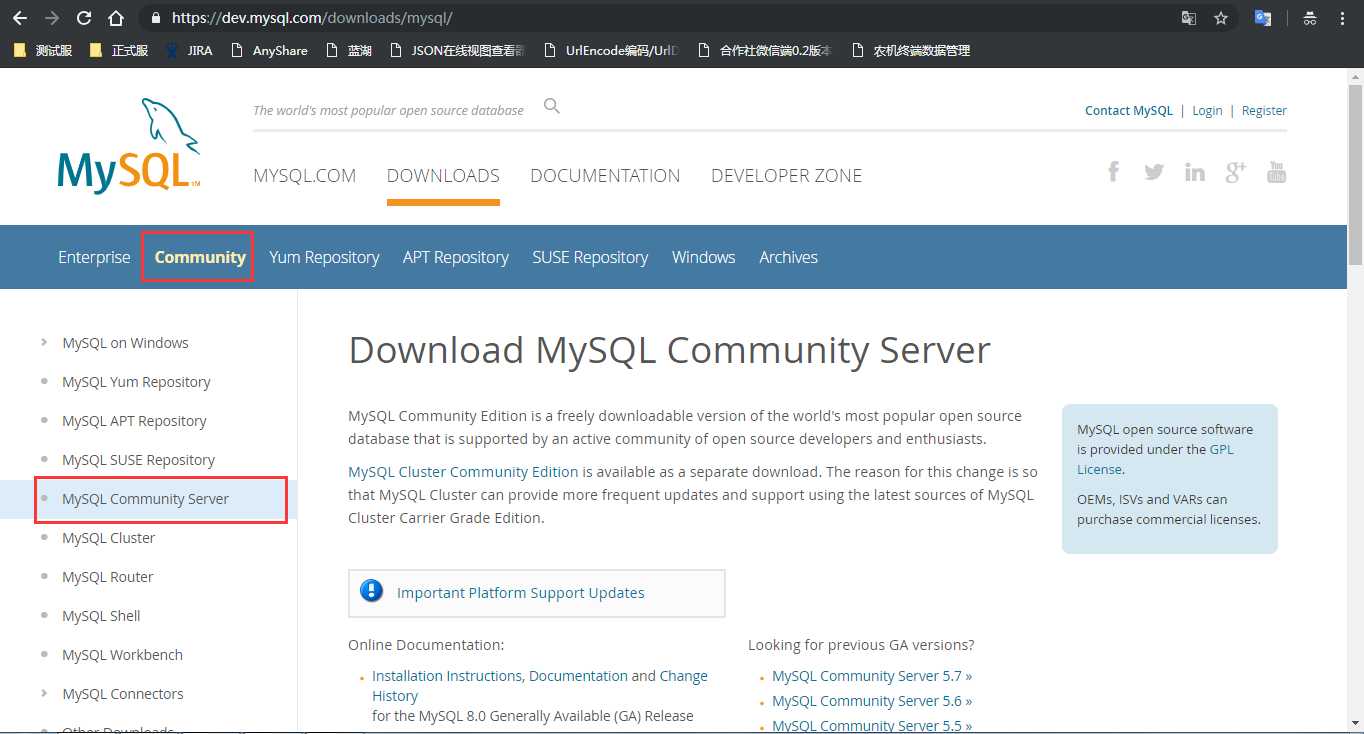Image resolution: width=1364 pixels, height=734 pixels.
Task: Open MySQL Facebook page icon
Action: [x=1113, y=171]
